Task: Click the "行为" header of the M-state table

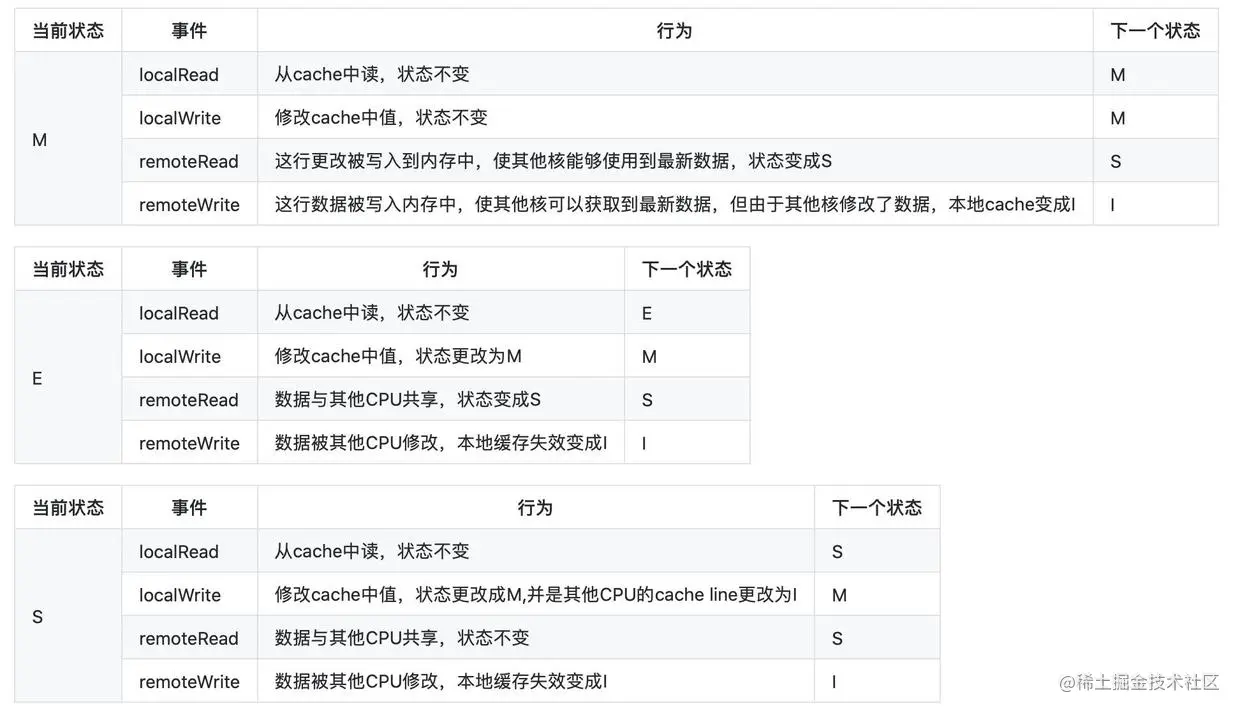Action: (675, 31)
